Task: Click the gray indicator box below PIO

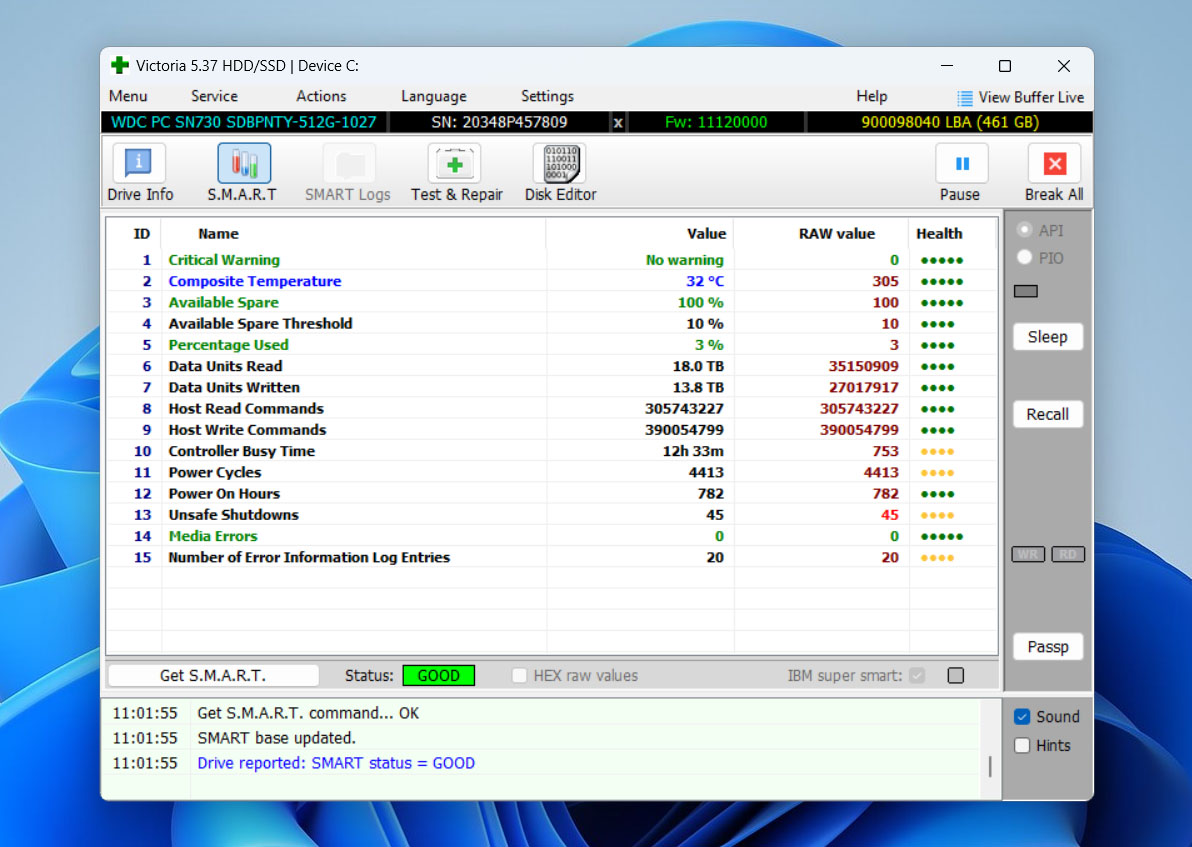Action: 1026,291
